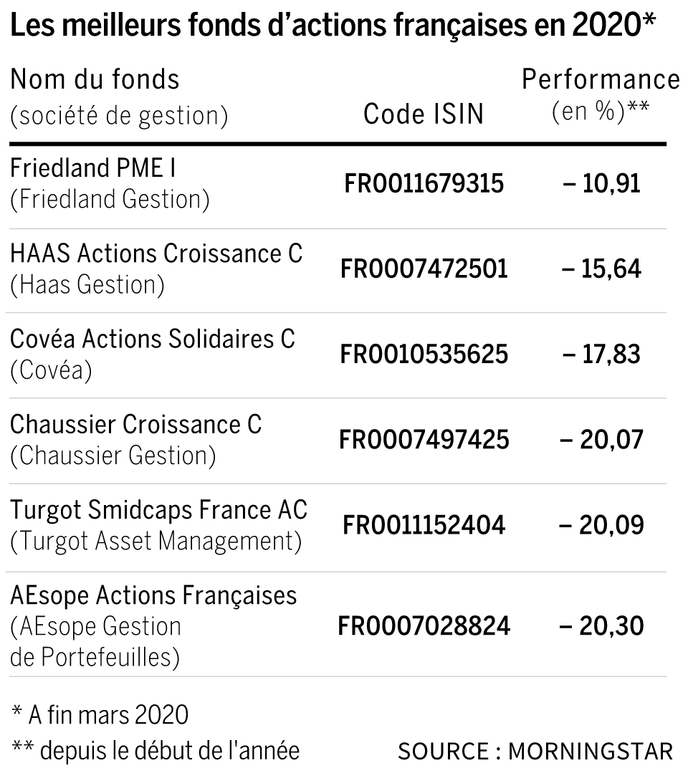Select ISIN code FR0007472501
This screenshot has height=780, width=688.
click(x=424, y=269)
